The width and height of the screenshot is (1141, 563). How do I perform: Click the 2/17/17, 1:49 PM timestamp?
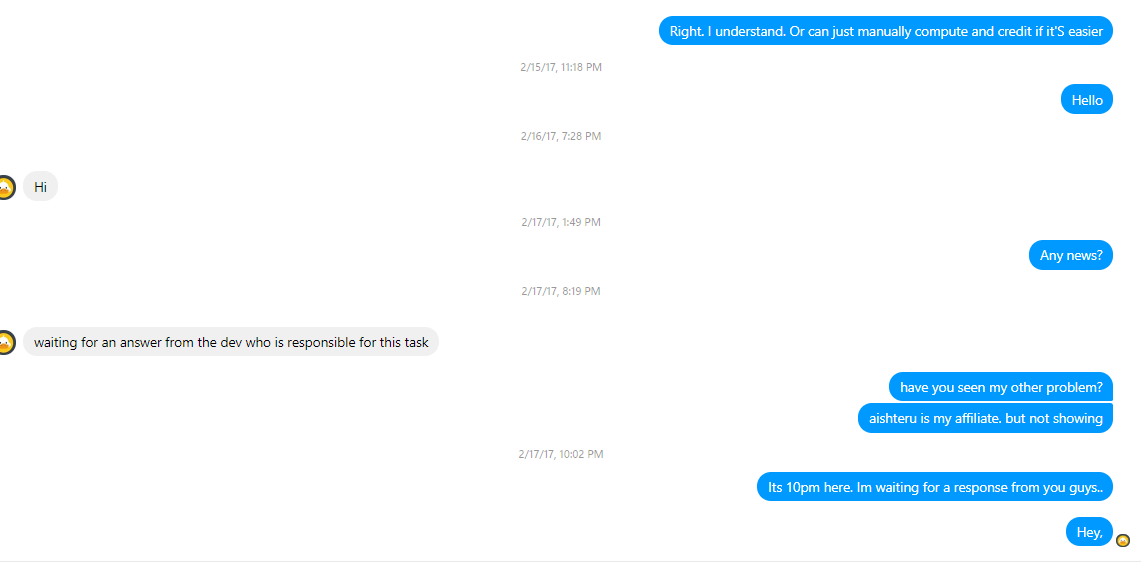(561, 222)
